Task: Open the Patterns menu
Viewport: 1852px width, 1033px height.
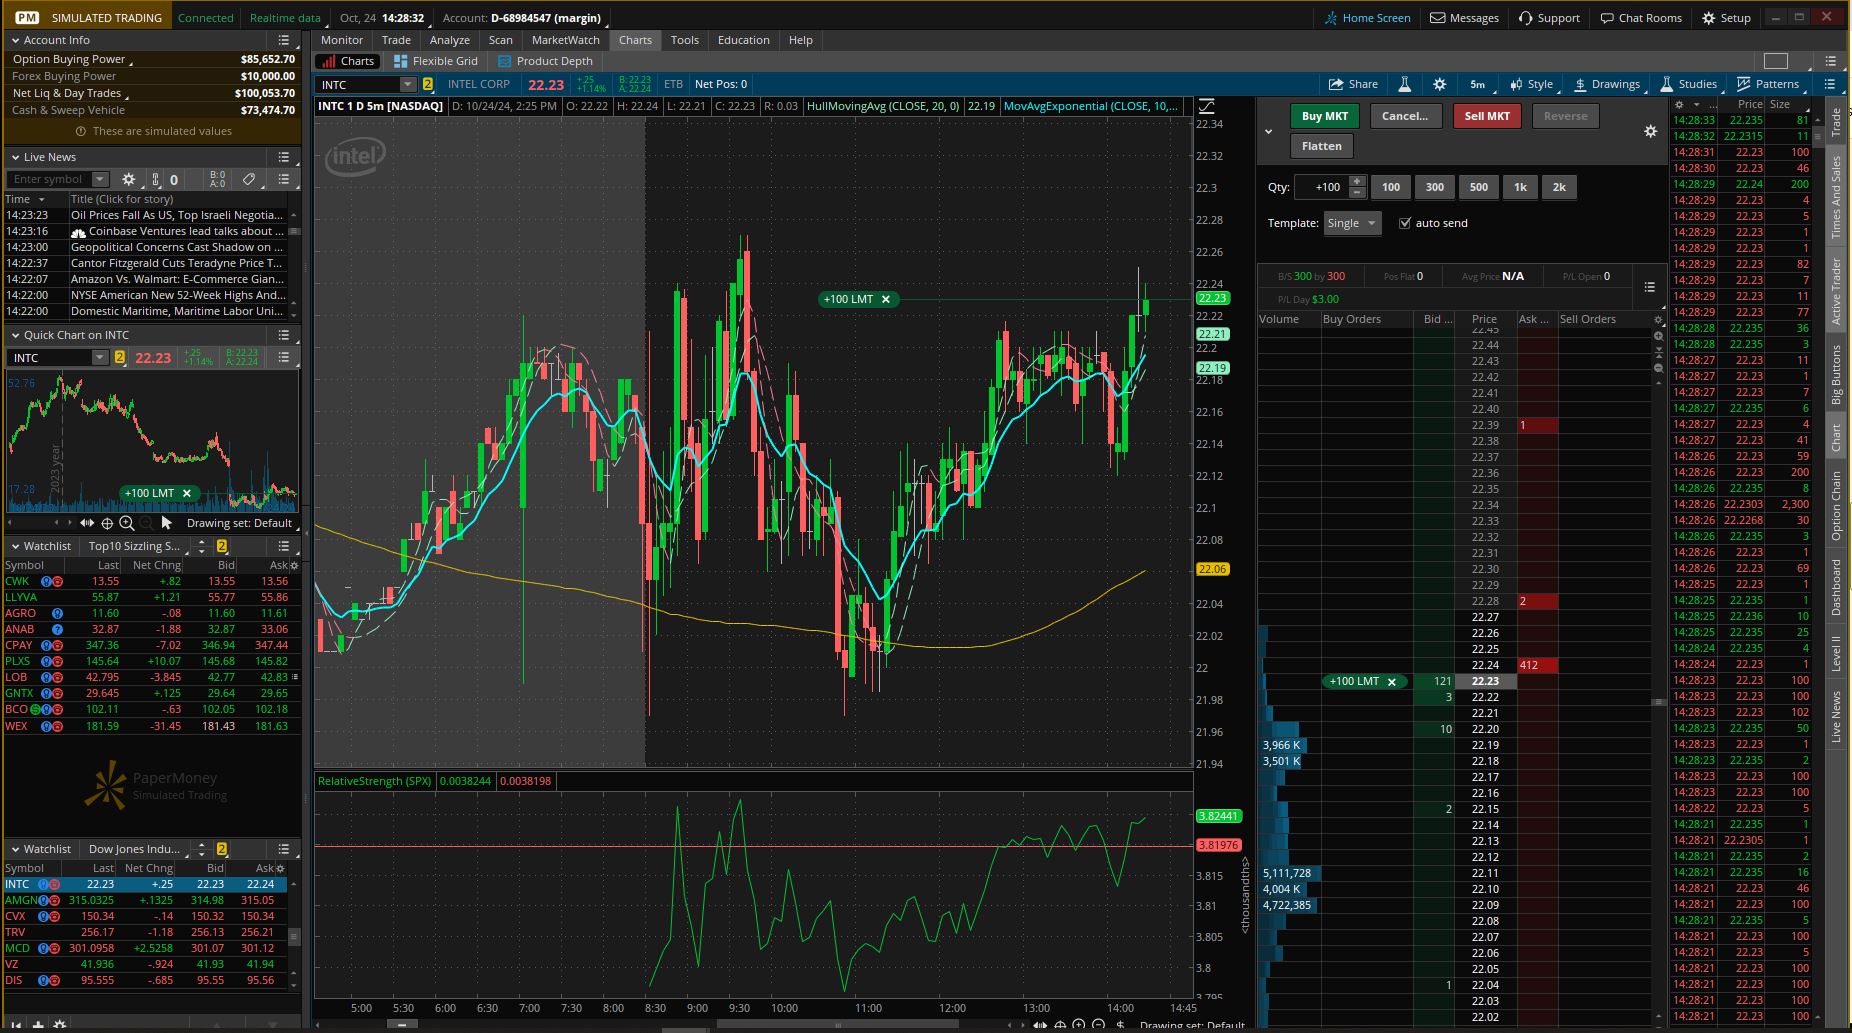Action: [x=1768, y=84]
